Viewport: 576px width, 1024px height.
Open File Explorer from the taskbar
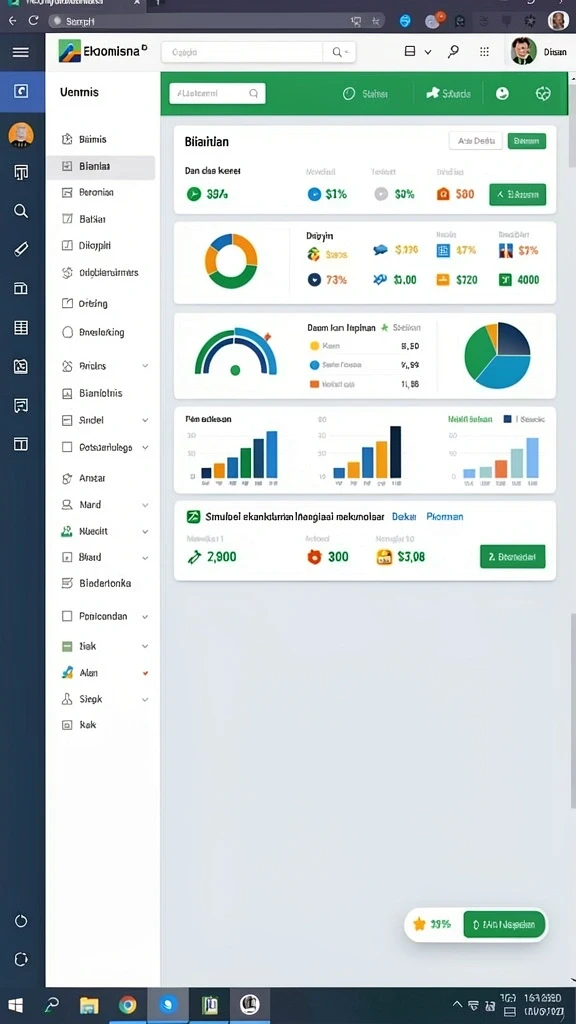[x=89, y=1004]
